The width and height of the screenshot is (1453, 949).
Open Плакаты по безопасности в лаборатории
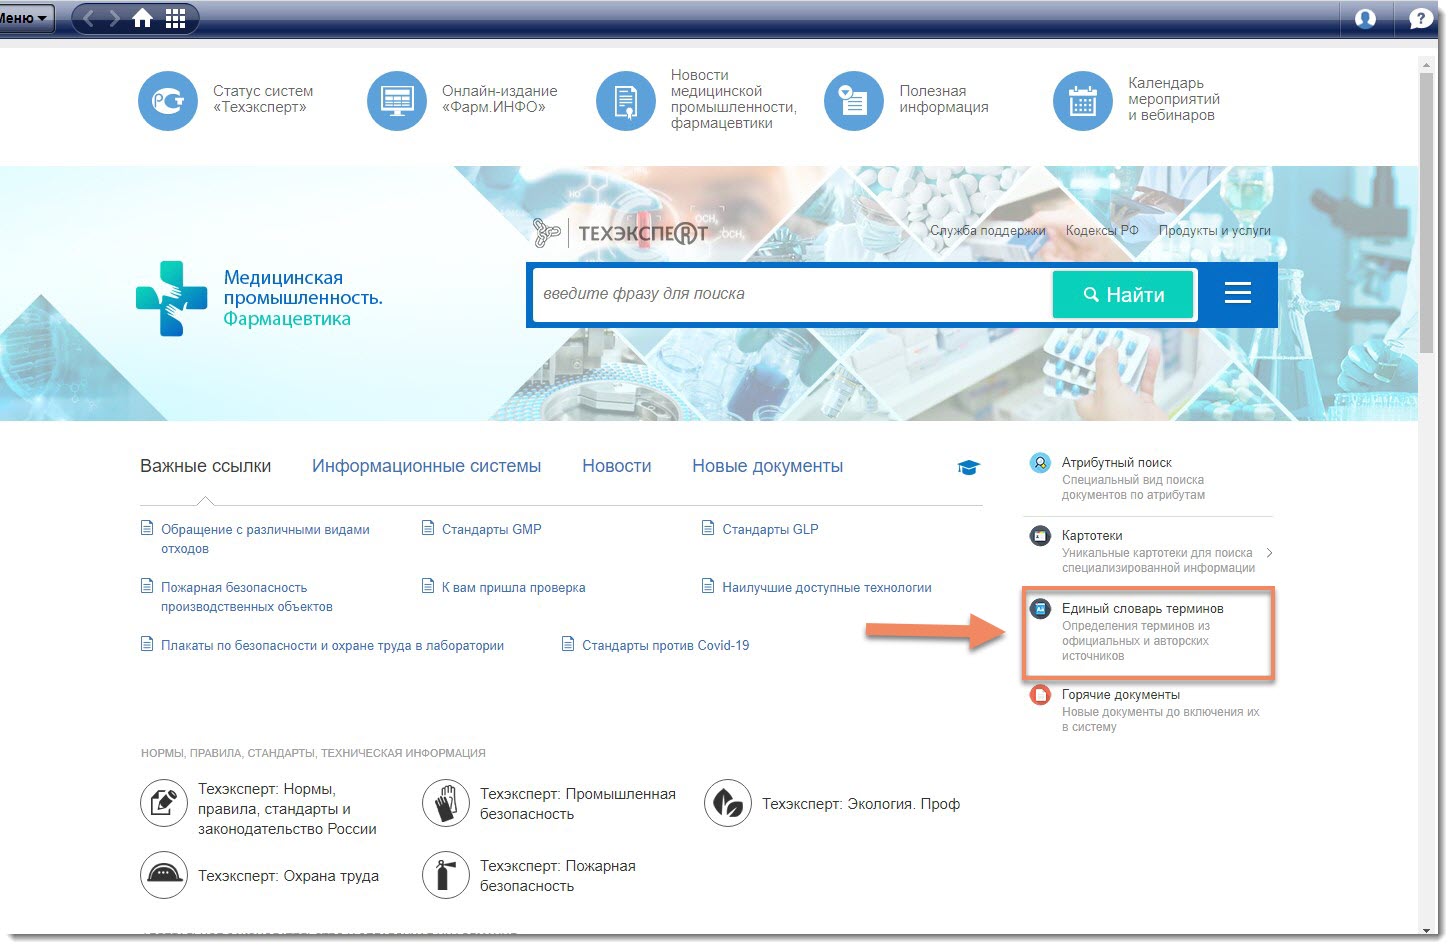(x=332, y=645)
